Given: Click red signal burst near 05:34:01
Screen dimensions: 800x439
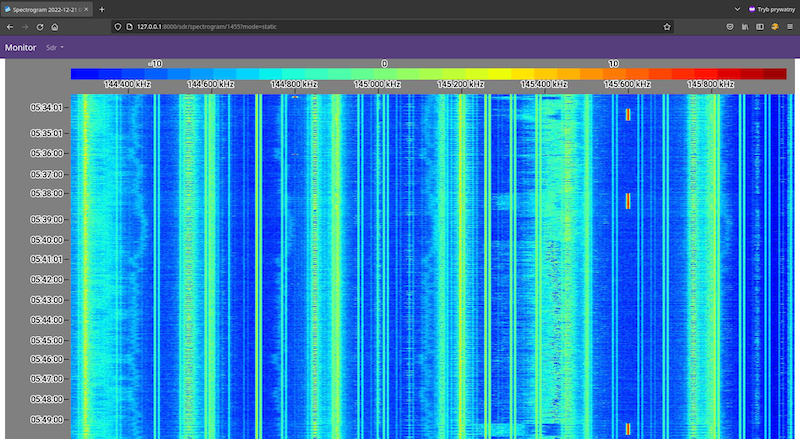Looking at the screenshot, I should pyautogui.click(x=628, y=115).
